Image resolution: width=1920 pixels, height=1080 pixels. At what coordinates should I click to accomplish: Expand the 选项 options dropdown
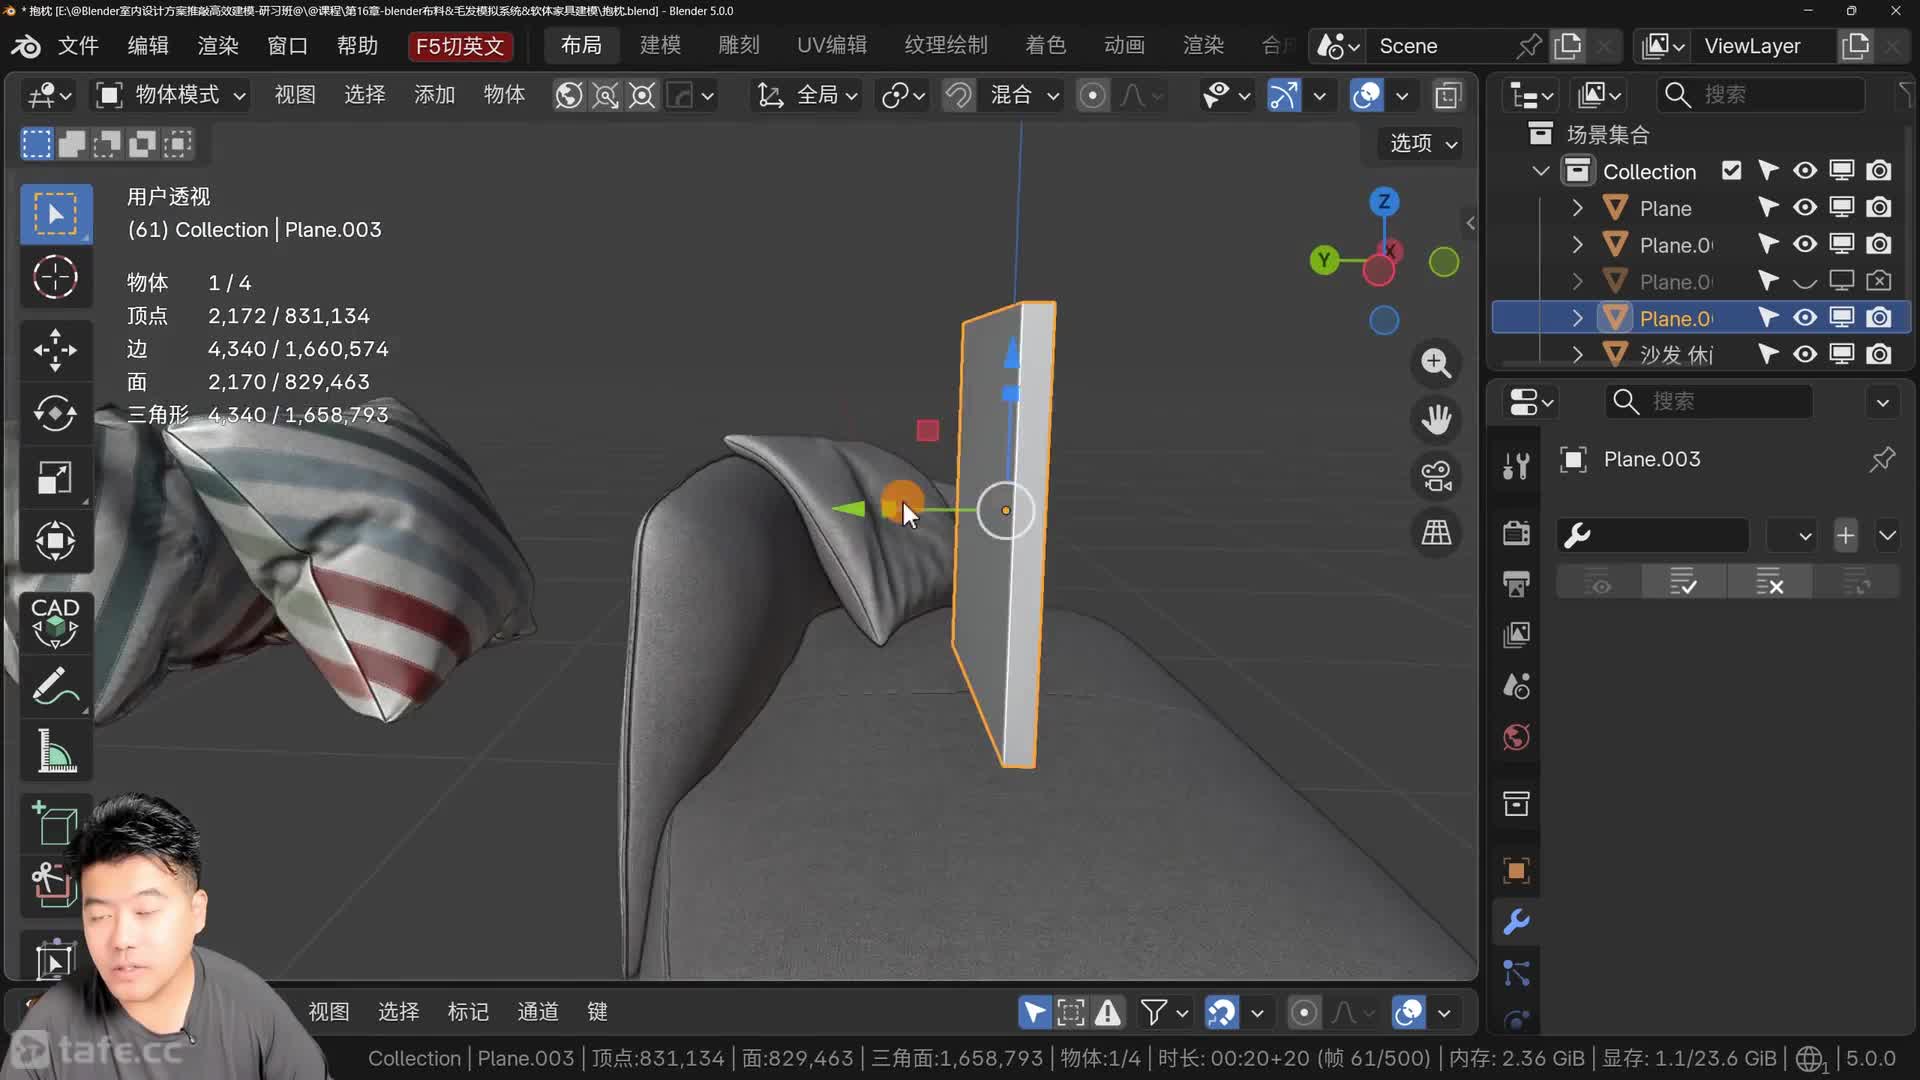(1422, 143)
